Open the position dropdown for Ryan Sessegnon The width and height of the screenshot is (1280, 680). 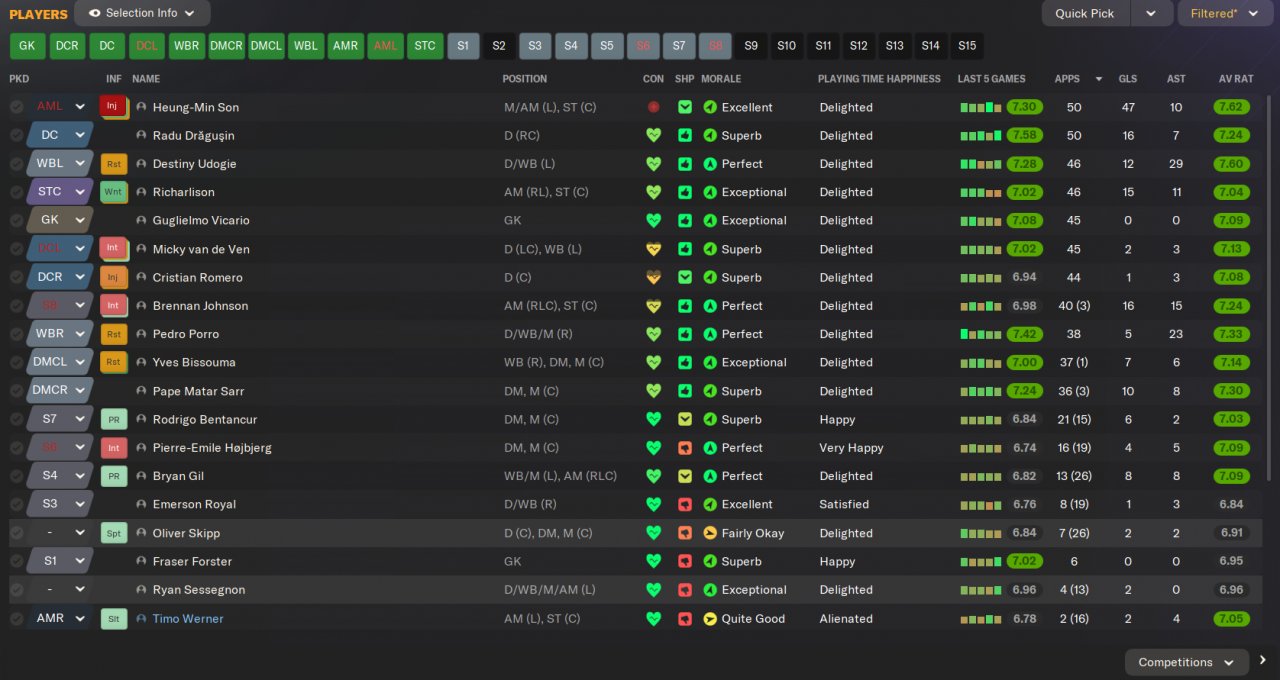[x=60, y=590]
